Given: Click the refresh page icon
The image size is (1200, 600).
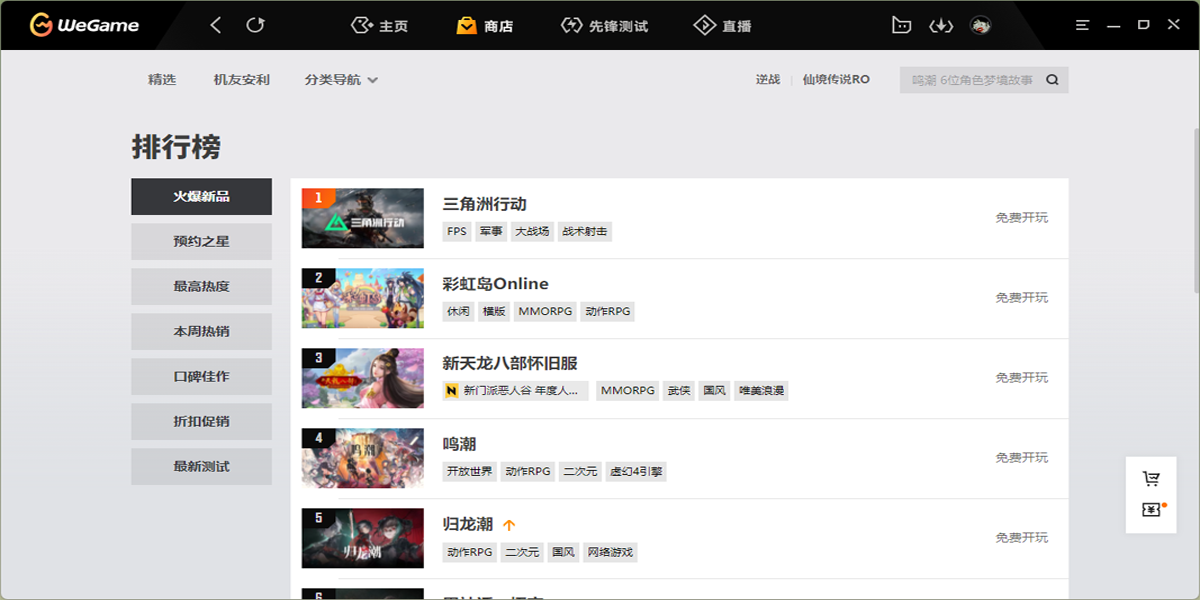Looking at the screenshot, I should pos(256,25).
